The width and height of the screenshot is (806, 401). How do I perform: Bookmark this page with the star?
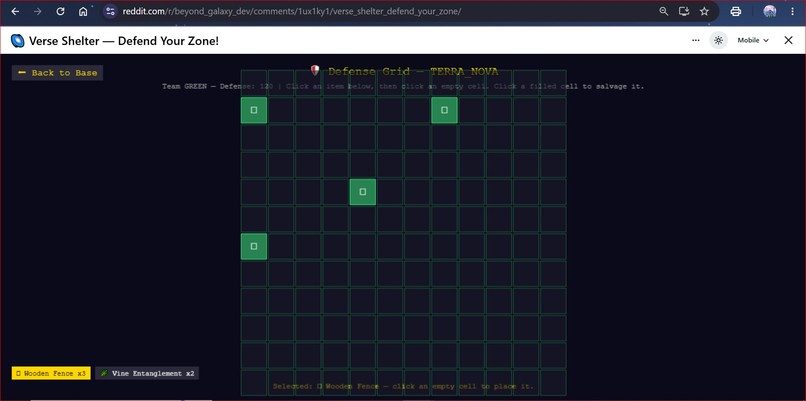704,11
